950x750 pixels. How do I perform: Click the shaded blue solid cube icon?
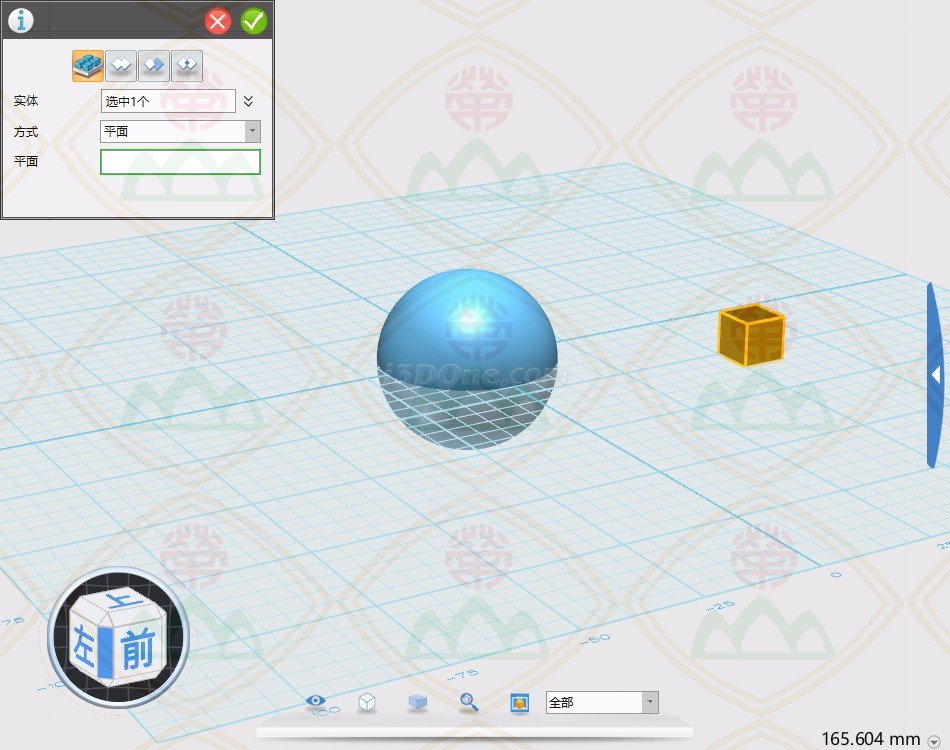tap(417, 702)
